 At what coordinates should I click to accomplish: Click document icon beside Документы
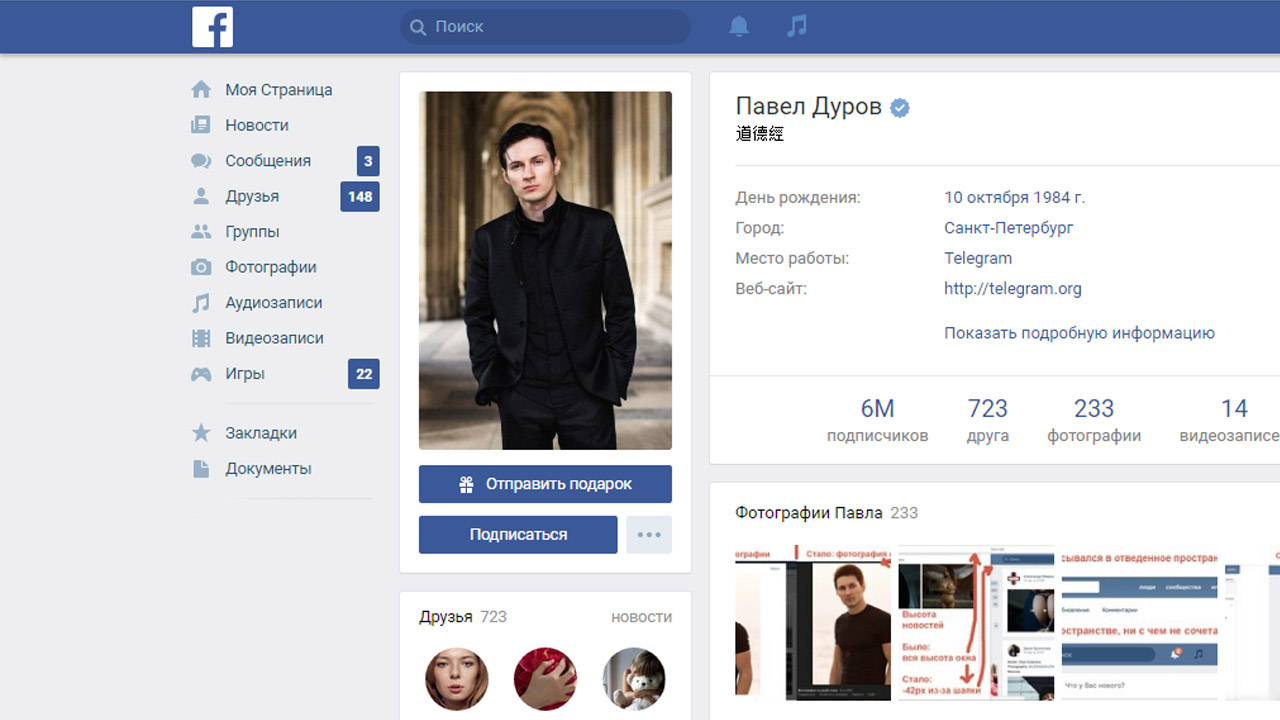[201, 468]
